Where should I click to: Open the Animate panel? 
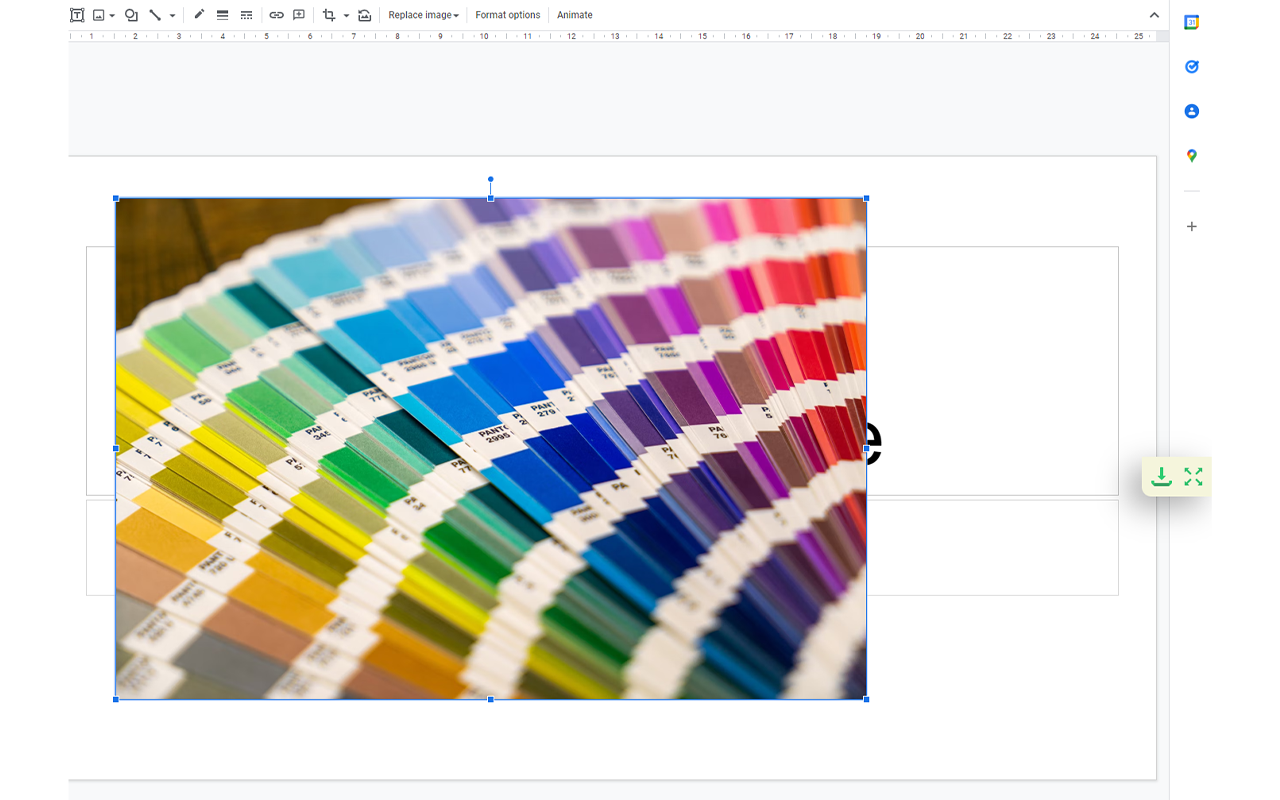[575, 15]
